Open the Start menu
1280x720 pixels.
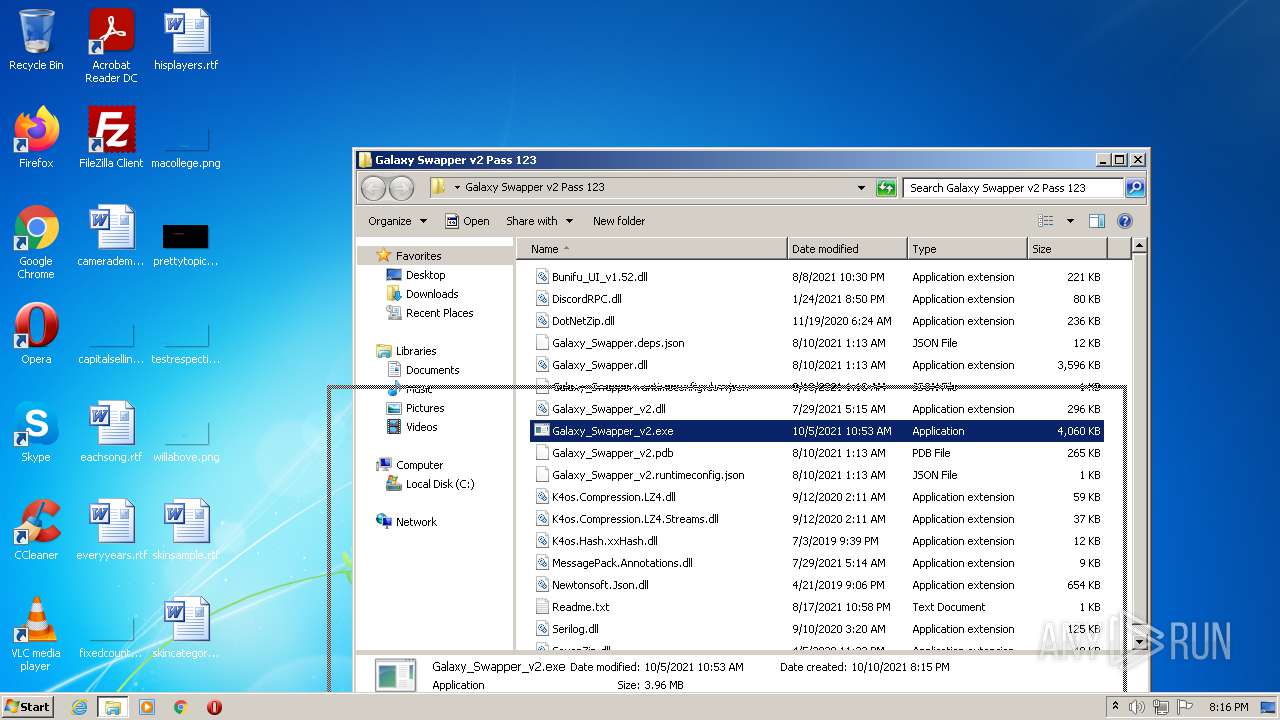click(x=28, y=706)
